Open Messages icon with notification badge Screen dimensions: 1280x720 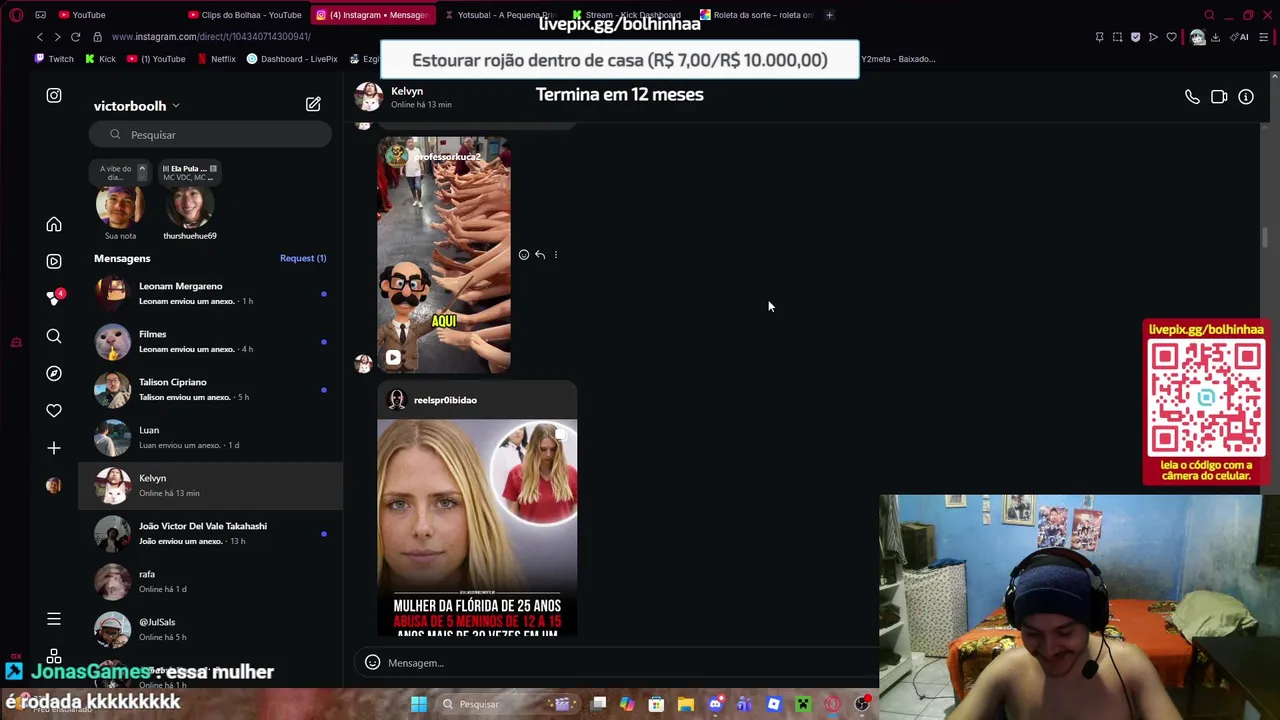(54, 298)
